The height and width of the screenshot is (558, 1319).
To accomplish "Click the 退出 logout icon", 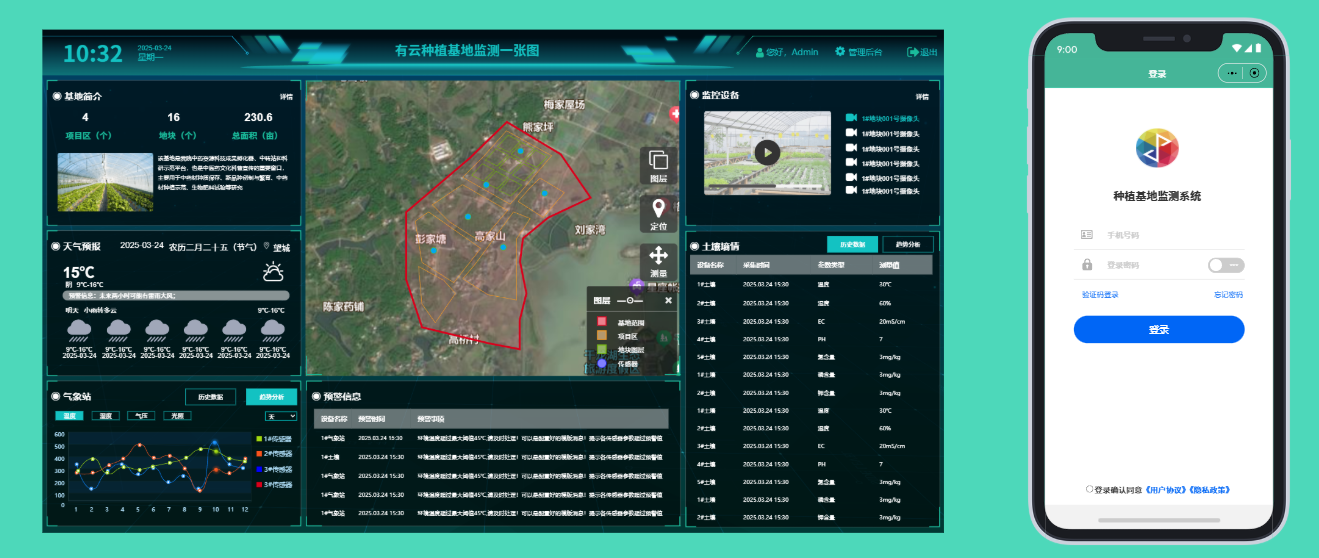I will (x=912, y=52).
